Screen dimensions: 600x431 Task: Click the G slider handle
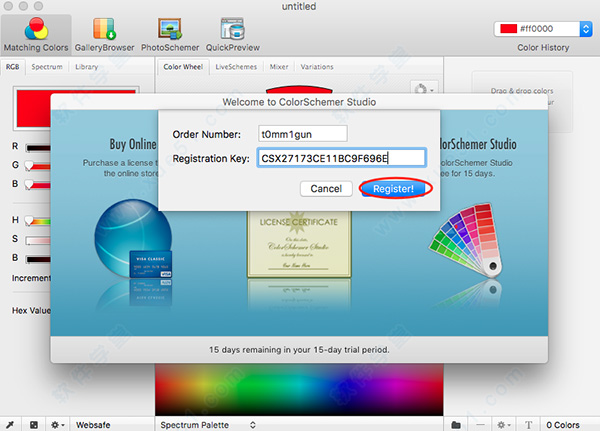pos(29,166)
